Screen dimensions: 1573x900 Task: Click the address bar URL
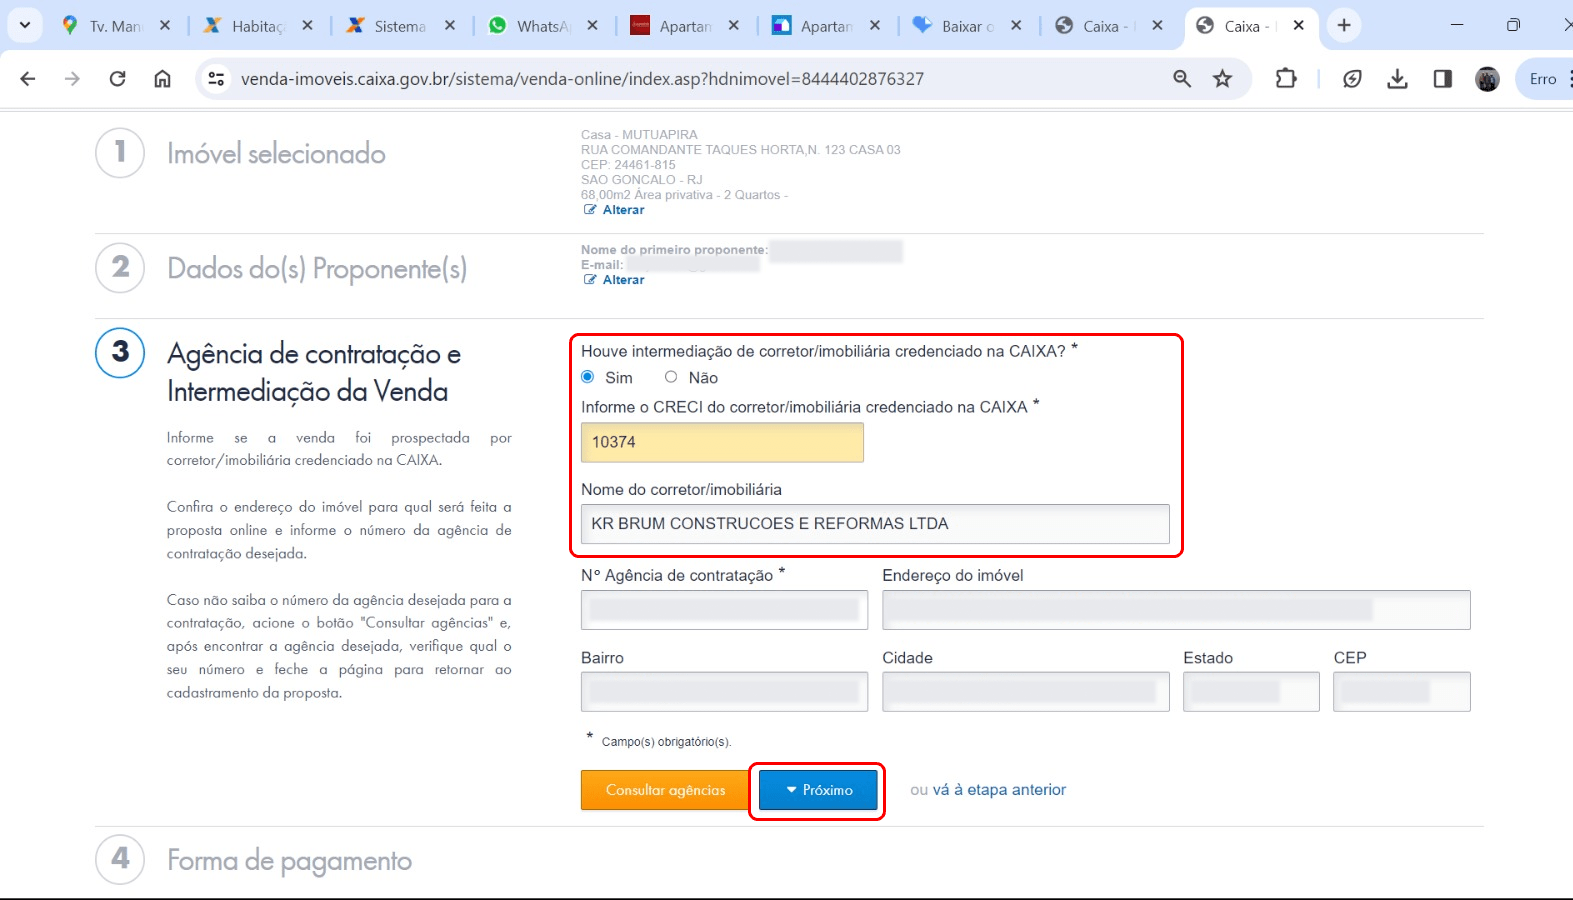pos(582,79)
